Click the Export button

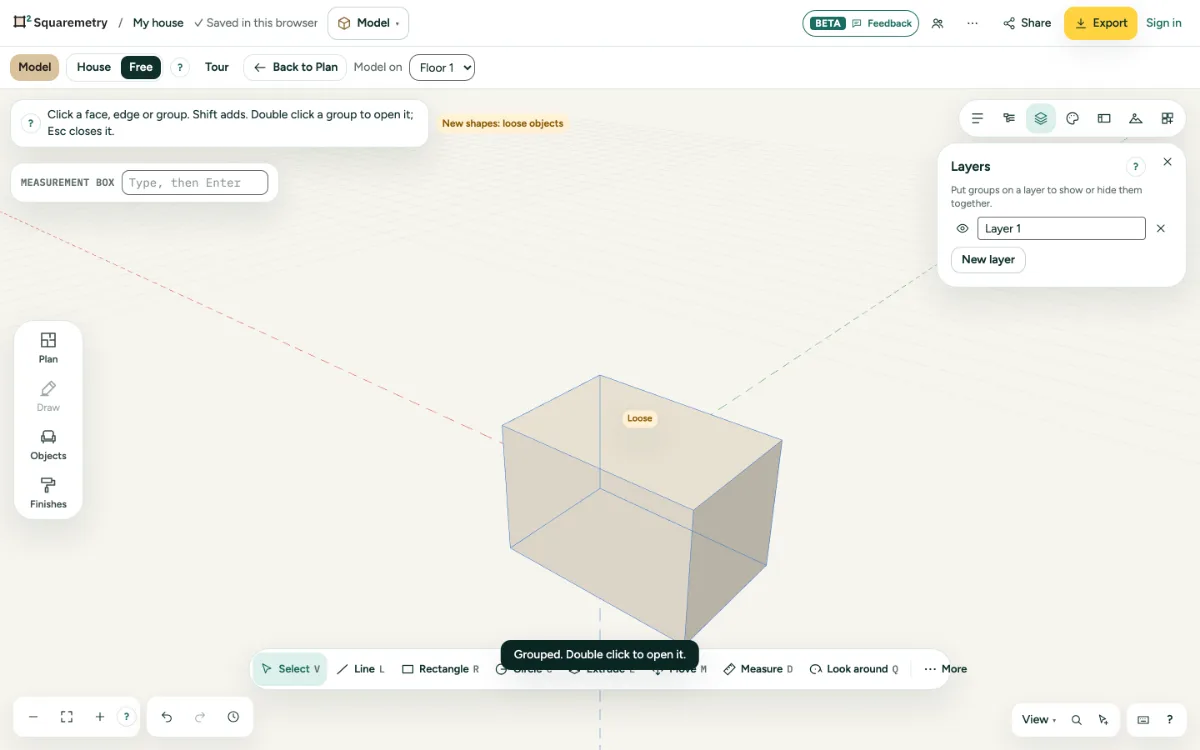tap(1100, 23)
